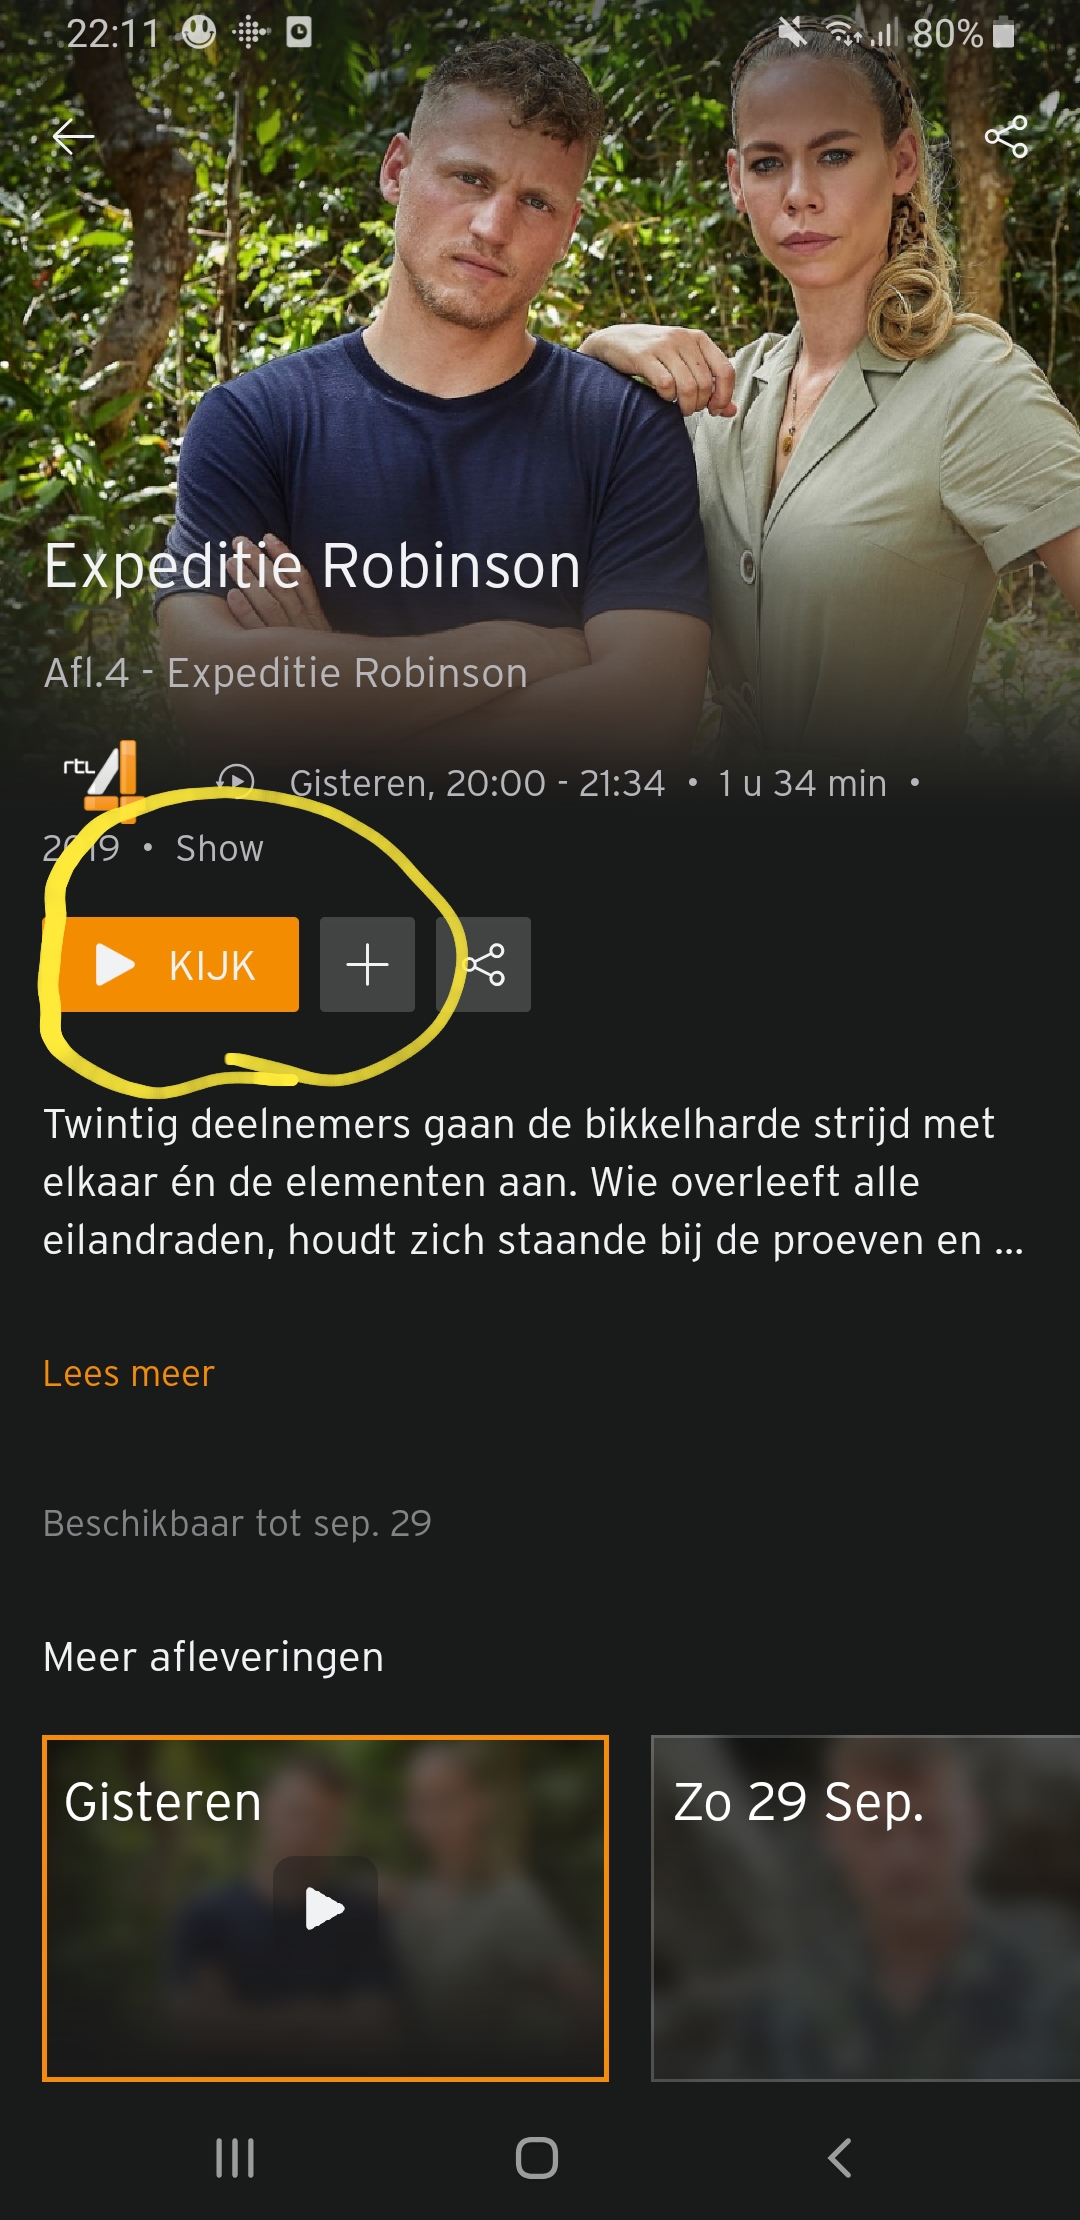Tap the Beschikbaar tot sep. 29 text
Image resolution: width=1080 pixels, height=2220 pixels.
[237, 1523]
